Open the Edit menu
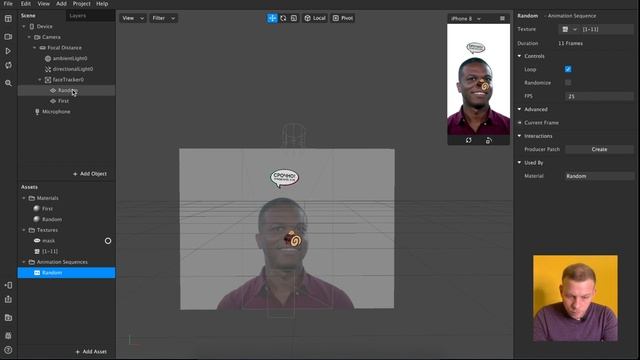 coord(26,4)
